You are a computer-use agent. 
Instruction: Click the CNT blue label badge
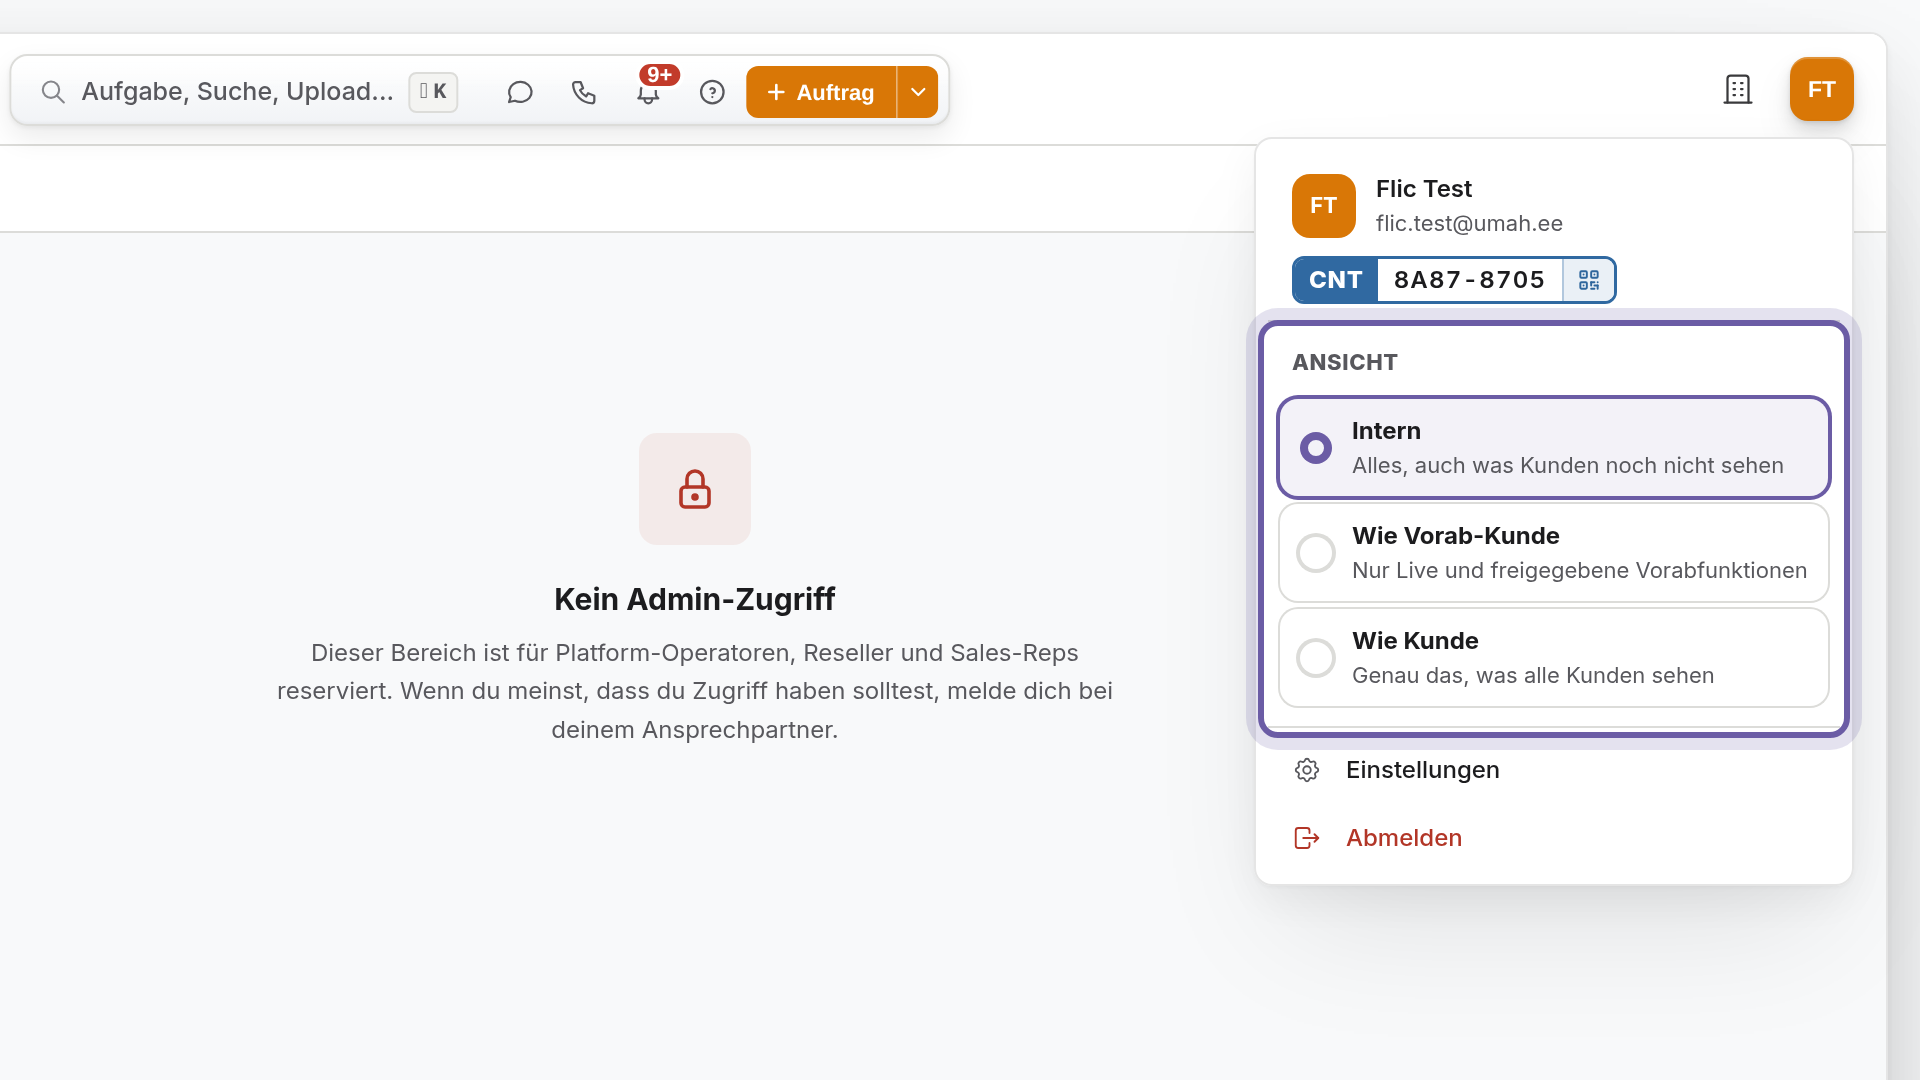point(1335,280)
